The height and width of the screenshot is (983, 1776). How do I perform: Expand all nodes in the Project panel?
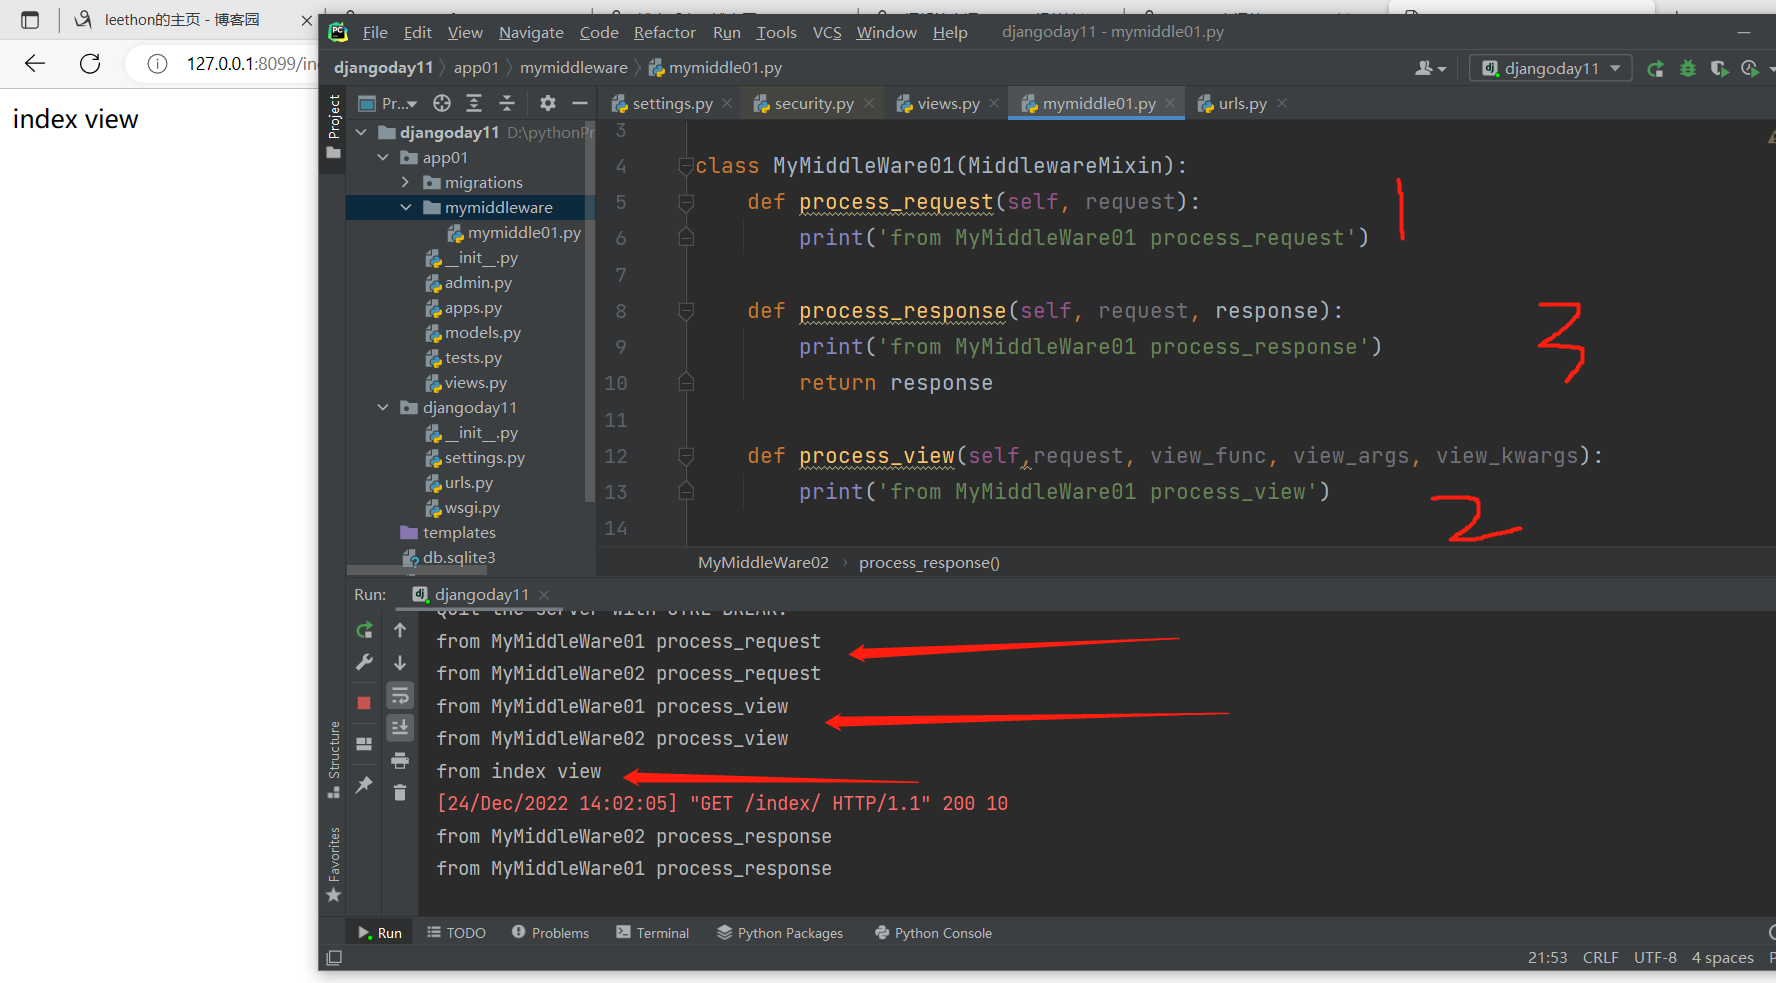point(474,103)
